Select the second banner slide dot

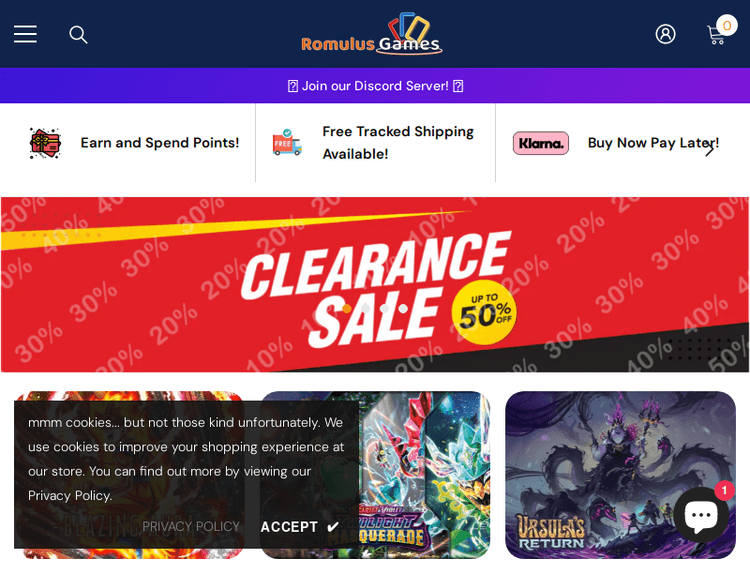[x=366, y=309]
